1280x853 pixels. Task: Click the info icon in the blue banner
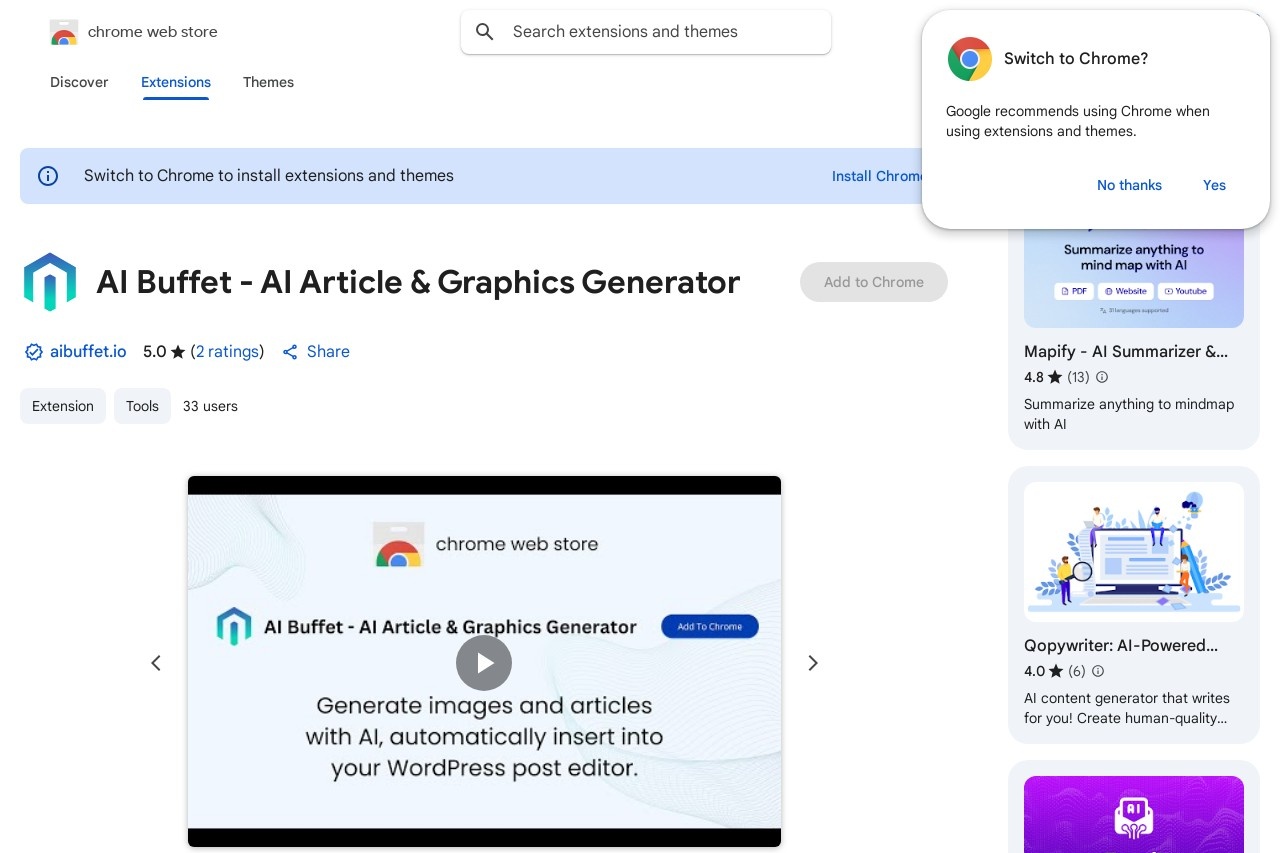coord(48,176)
